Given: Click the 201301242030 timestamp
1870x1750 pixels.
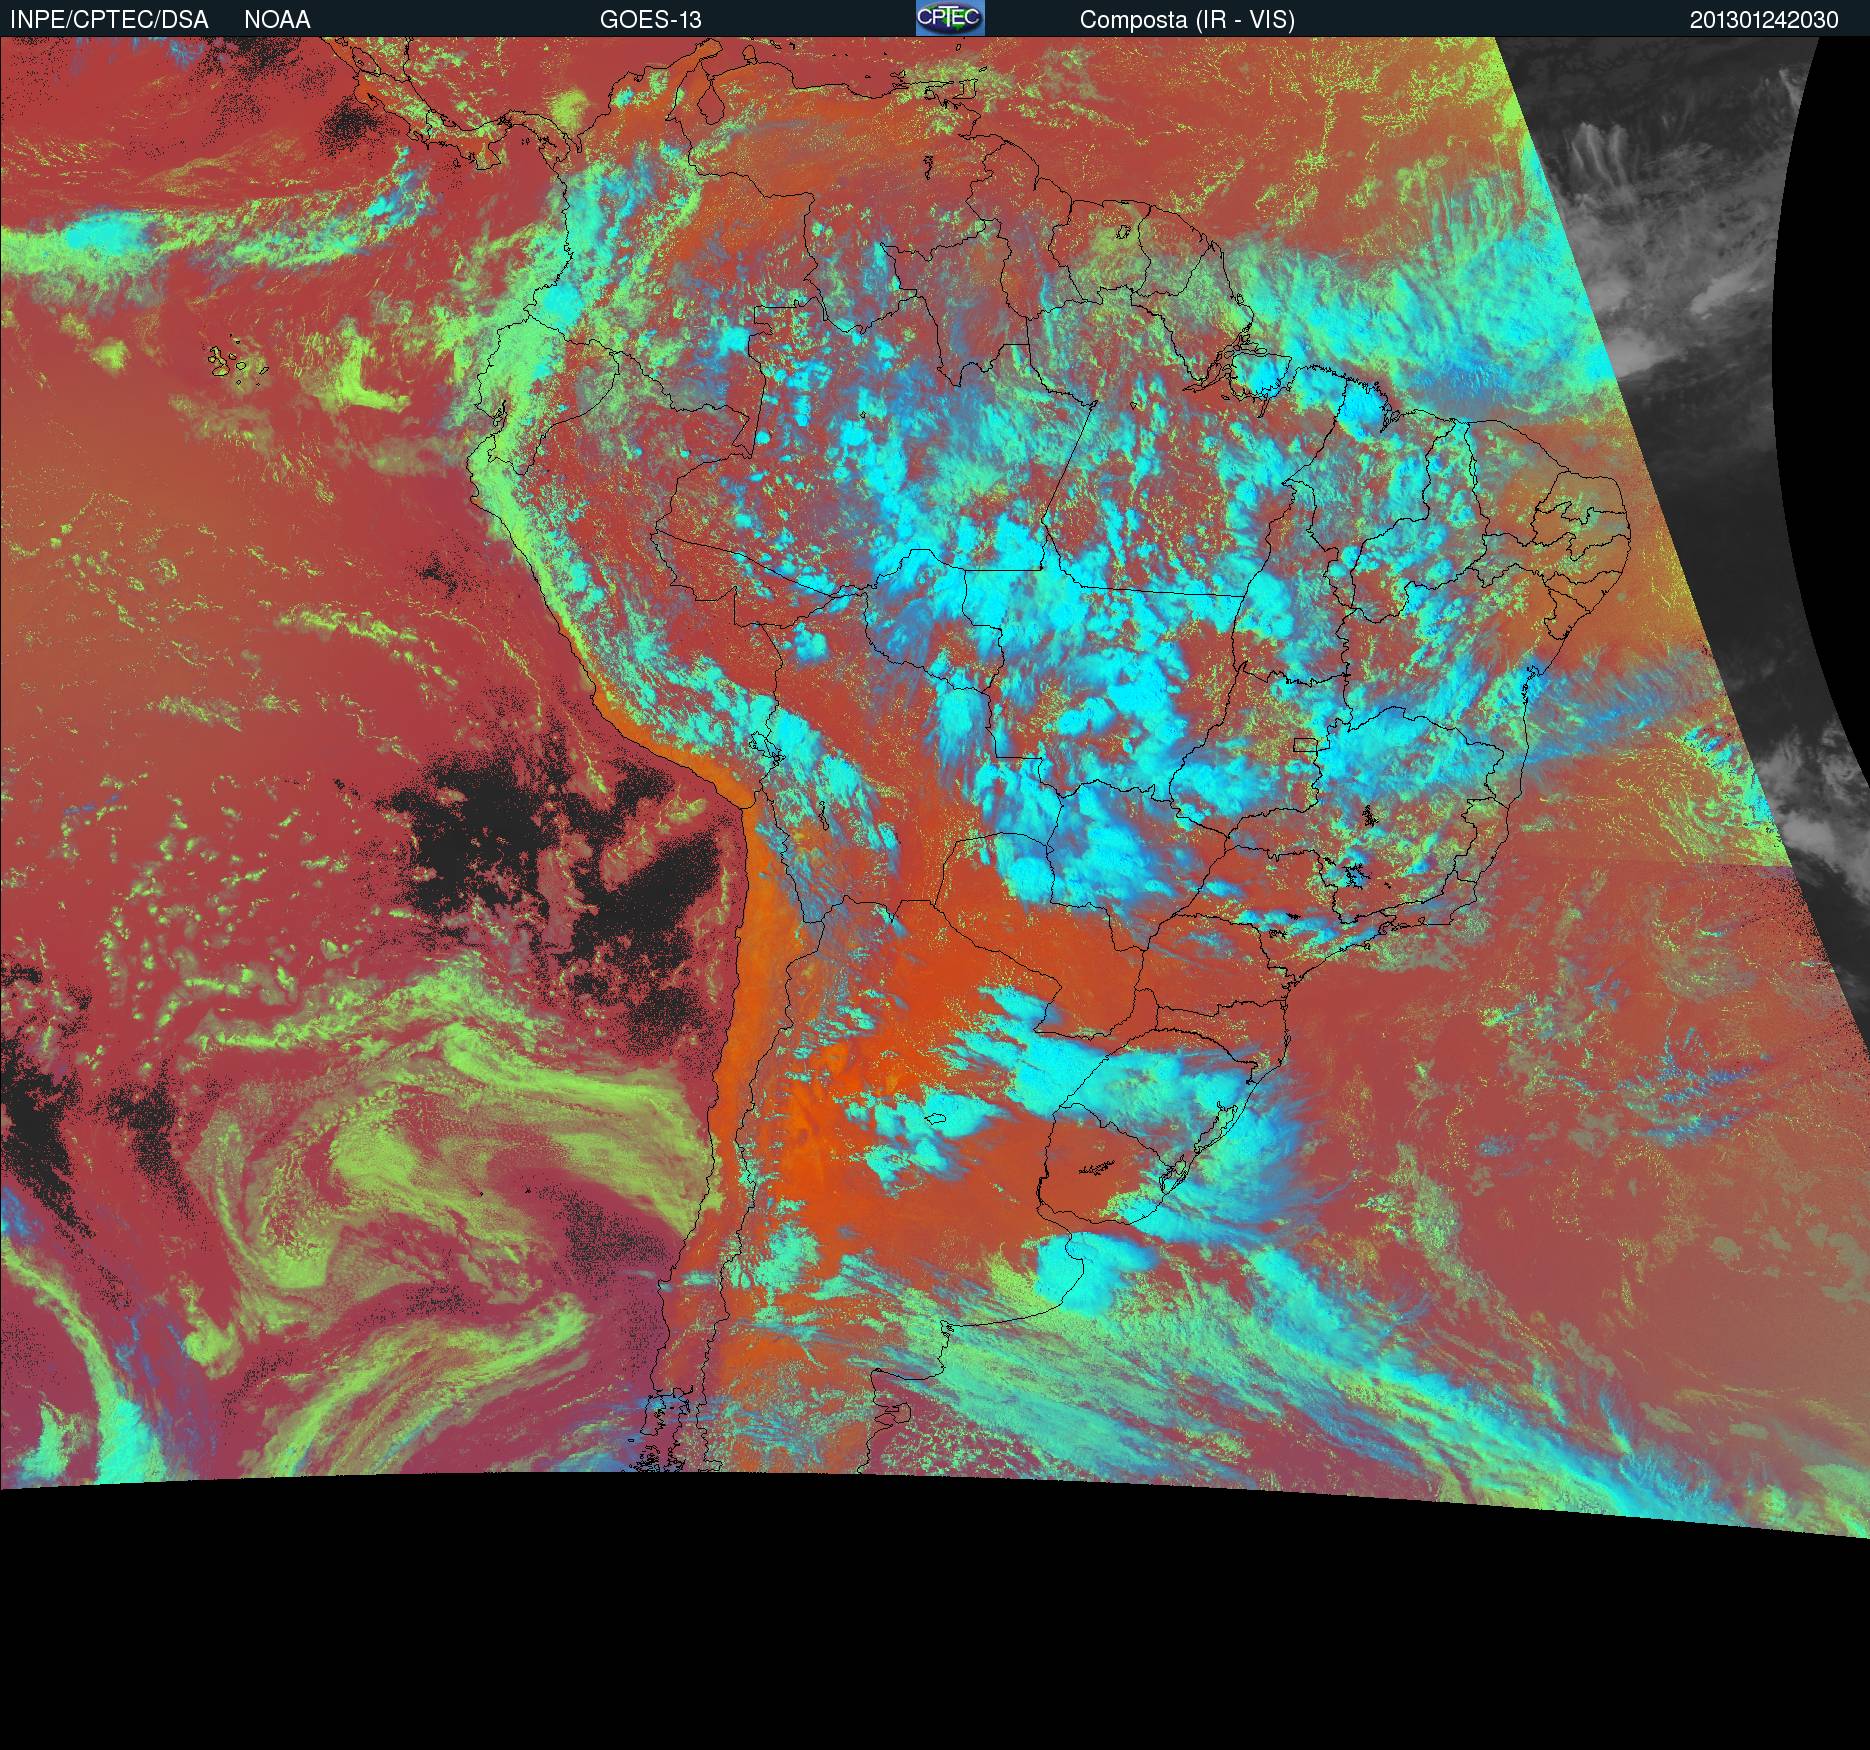Looking at the screenshot, I should [1764, 20].
